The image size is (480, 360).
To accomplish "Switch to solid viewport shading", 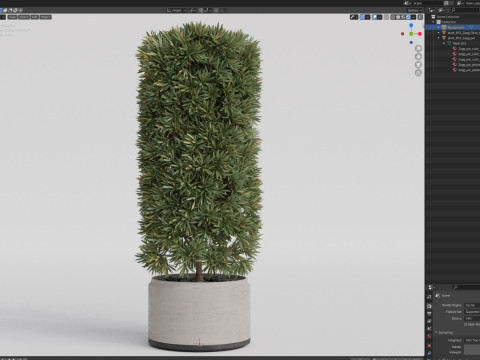I will tap(398, 17).
